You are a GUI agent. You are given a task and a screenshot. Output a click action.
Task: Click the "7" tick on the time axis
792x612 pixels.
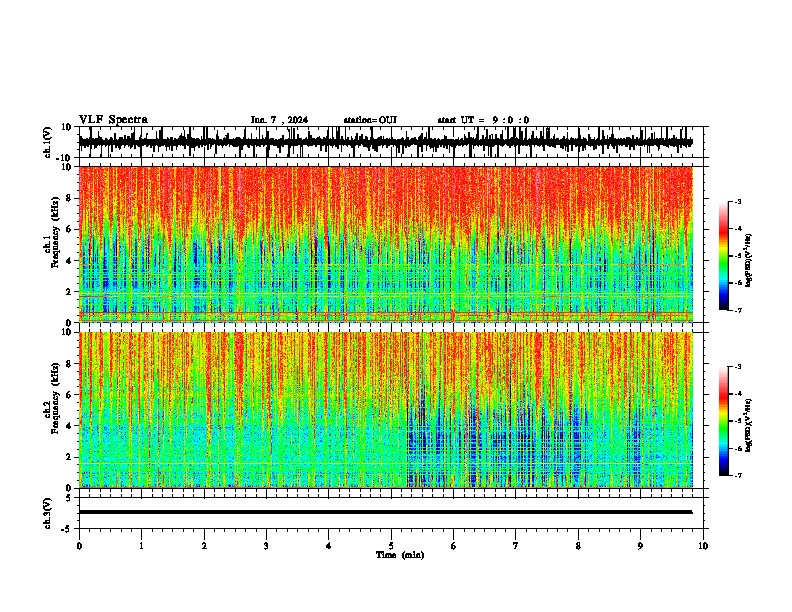click(x=516, y=546)
